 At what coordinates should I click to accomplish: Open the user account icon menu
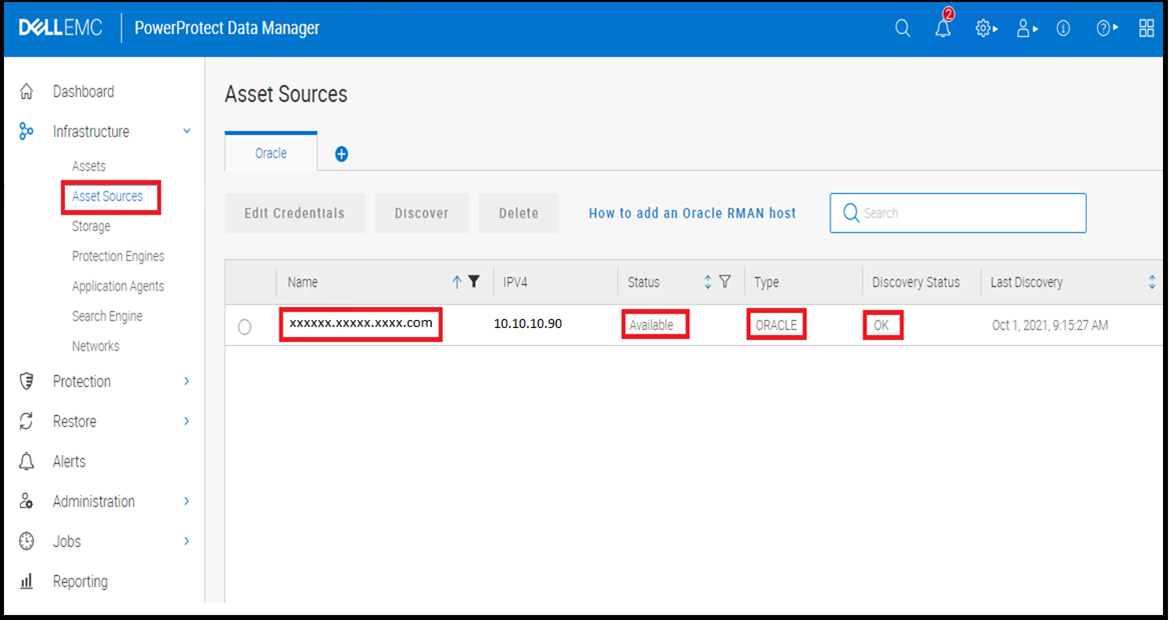tap(1027, 28)
